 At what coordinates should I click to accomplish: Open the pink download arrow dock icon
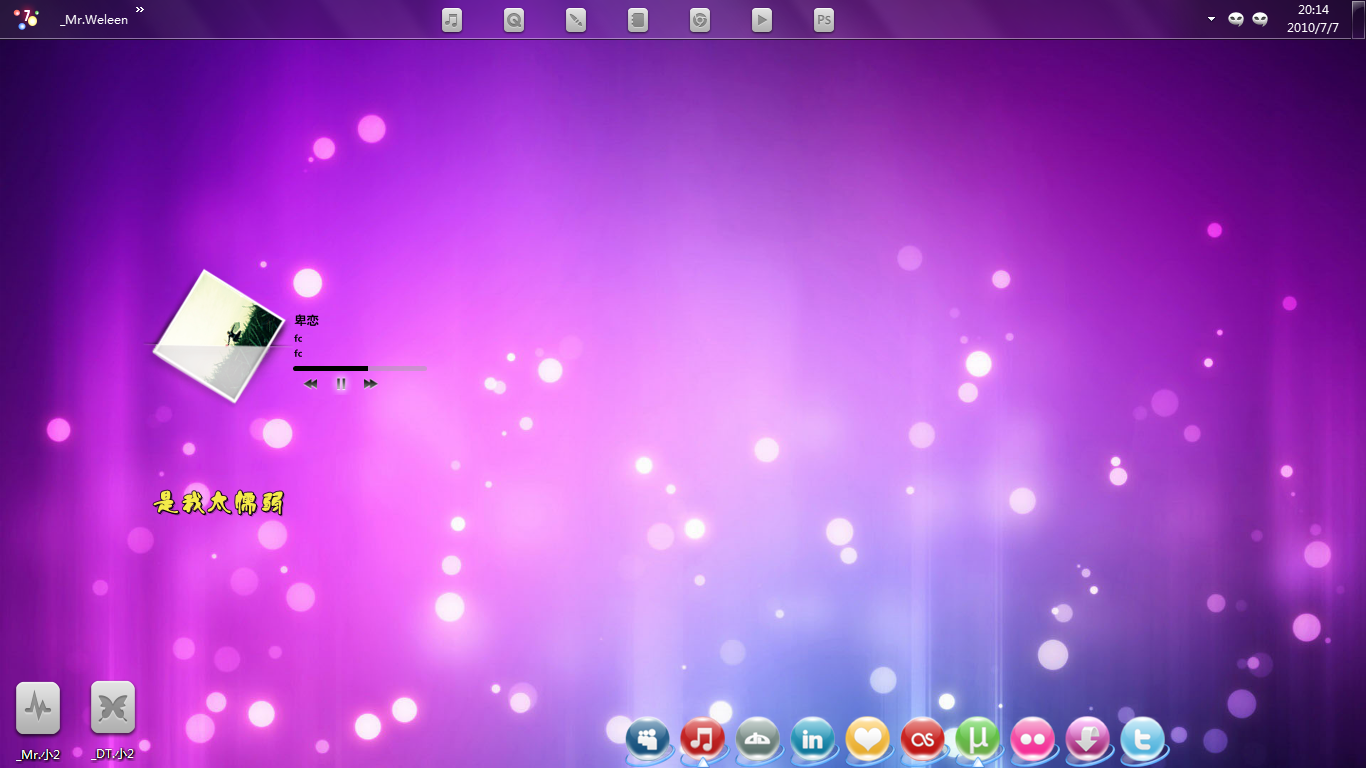pyautogui.click(x=1088, y=740)
